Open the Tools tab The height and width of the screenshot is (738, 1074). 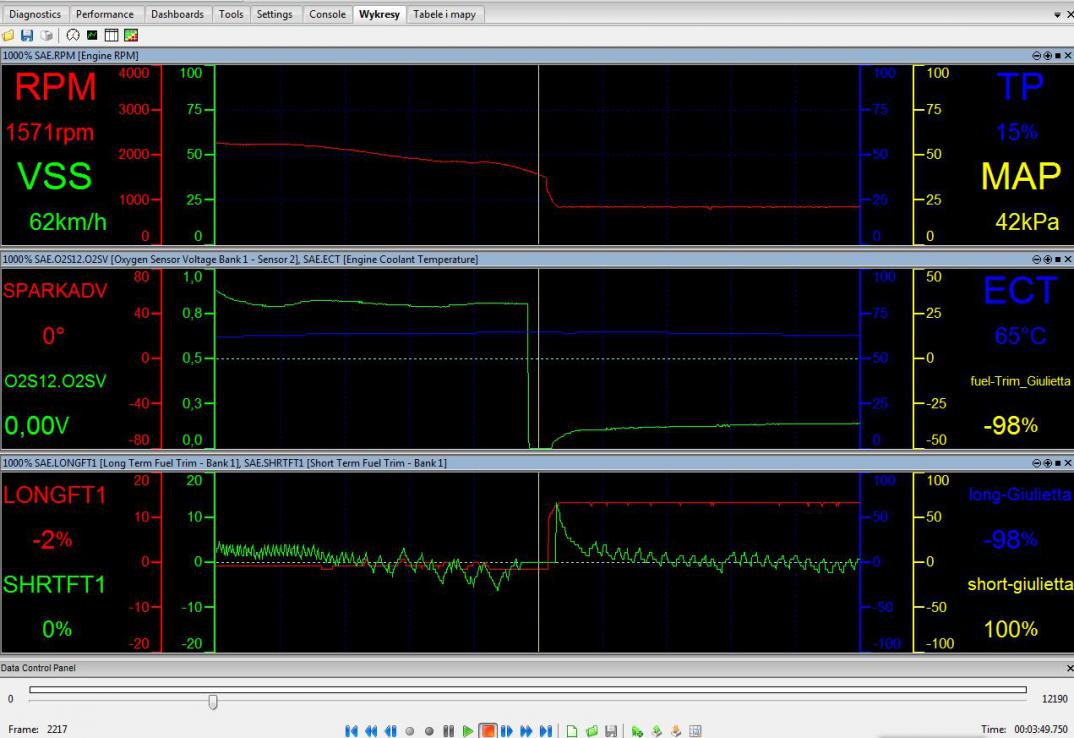click(x=231, y=14)
